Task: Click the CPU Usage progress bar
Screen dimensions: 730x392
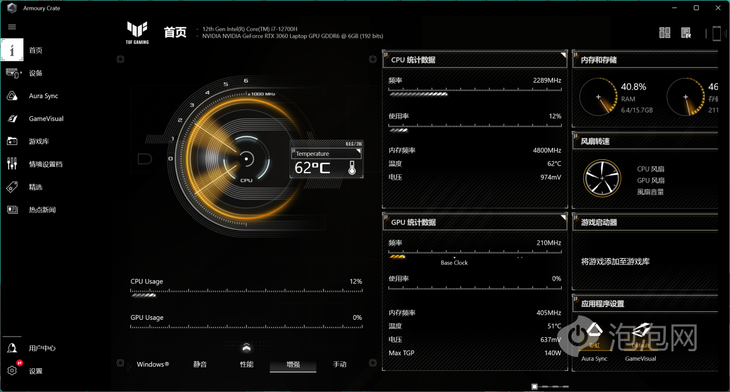Action: [x=246, y=293]
